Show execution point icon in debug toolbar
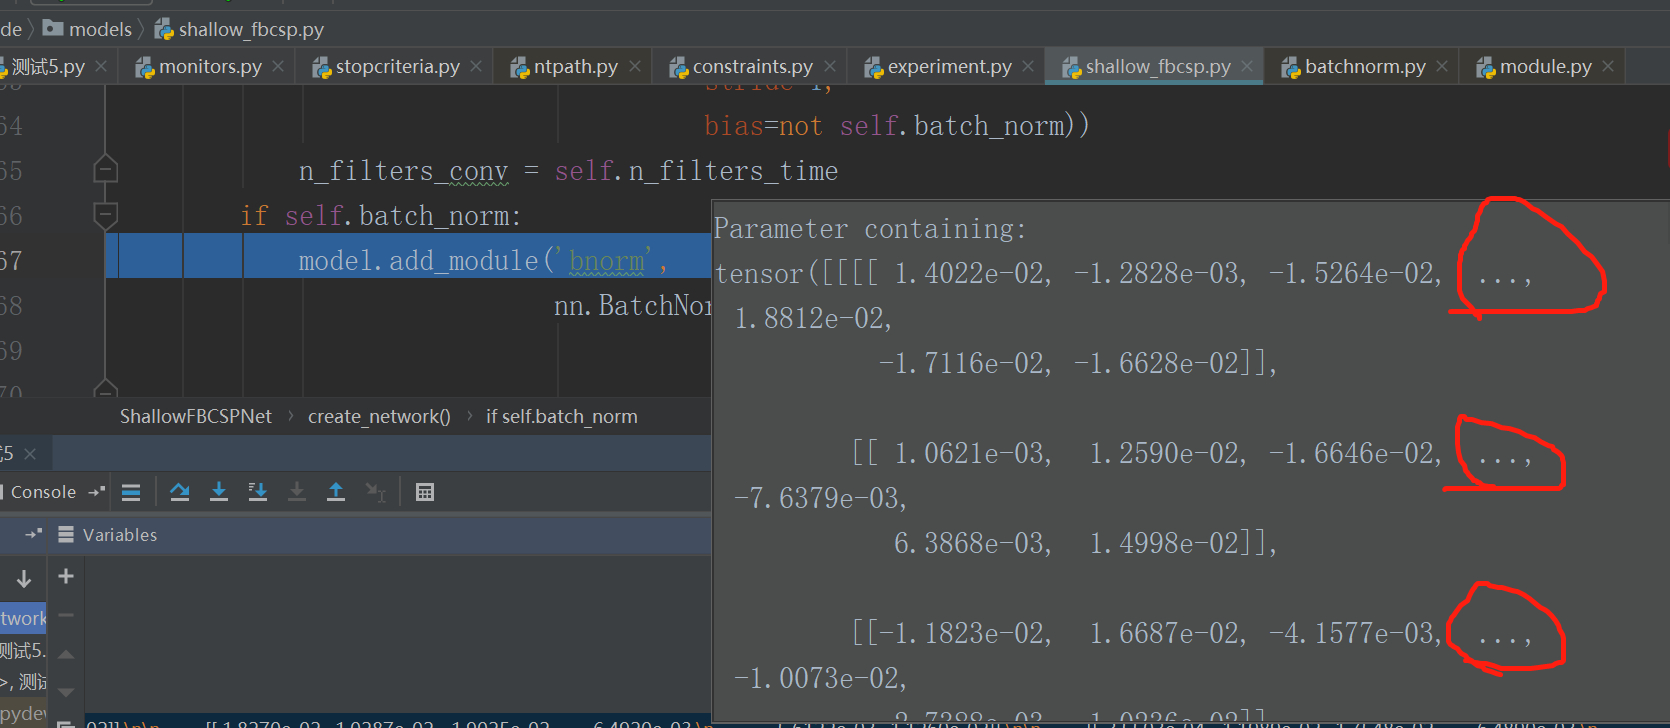Image resolution: width=1670 pixels, height=728 pixels. [x=131, y=492]
